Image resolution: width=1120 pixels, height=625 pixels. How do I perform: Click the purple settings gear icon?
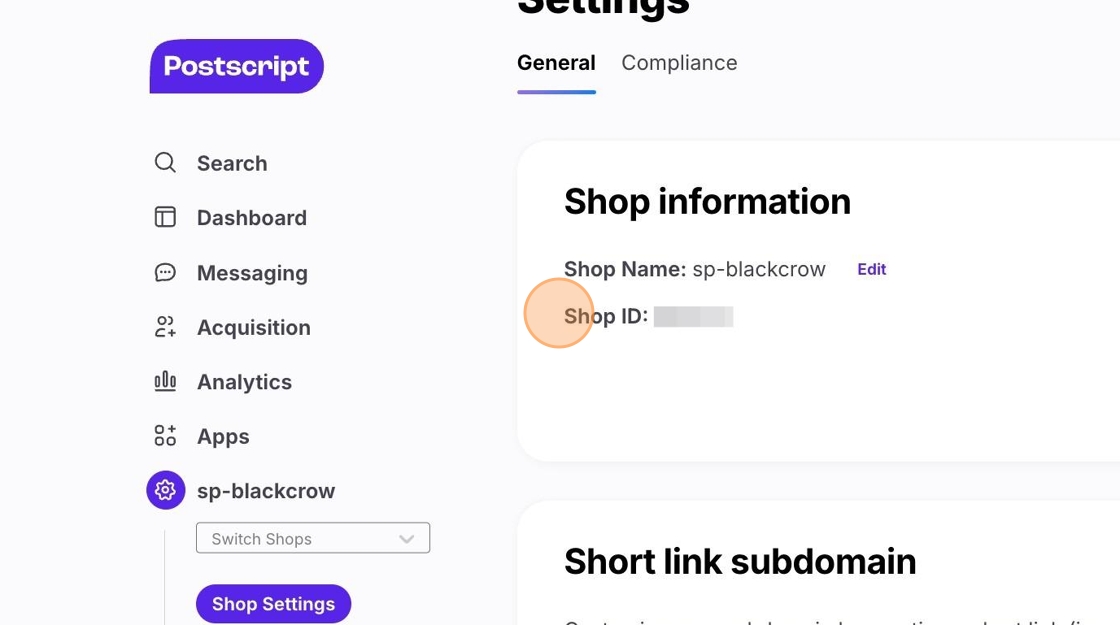pyautogui.click(x=166, y=490)
